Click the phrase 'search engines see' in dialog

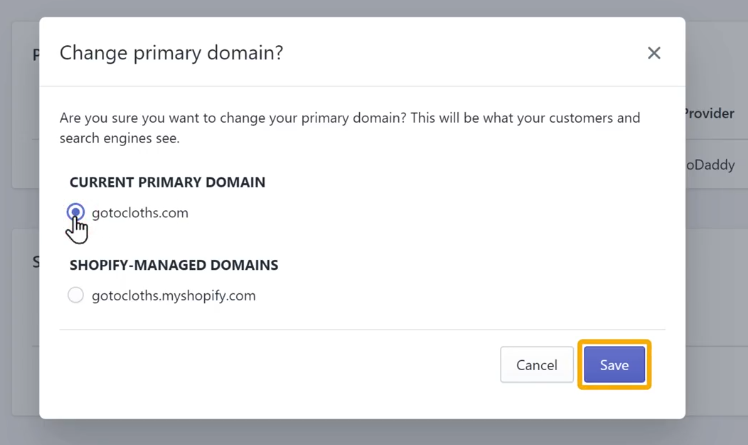(118, 139)
